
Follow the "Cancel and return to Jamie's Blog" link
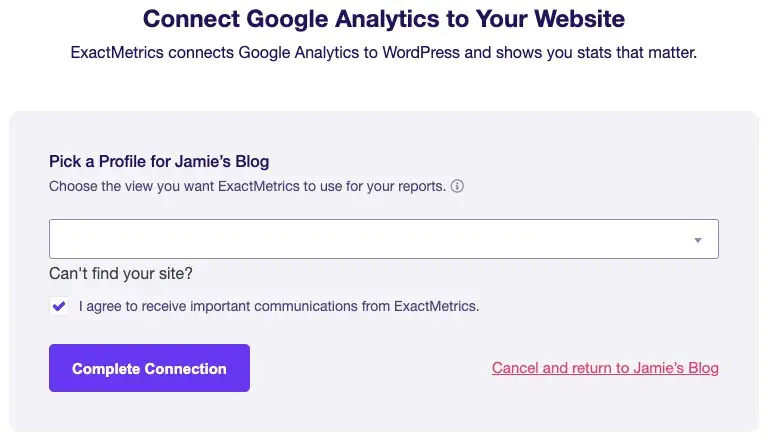[605, 368]
